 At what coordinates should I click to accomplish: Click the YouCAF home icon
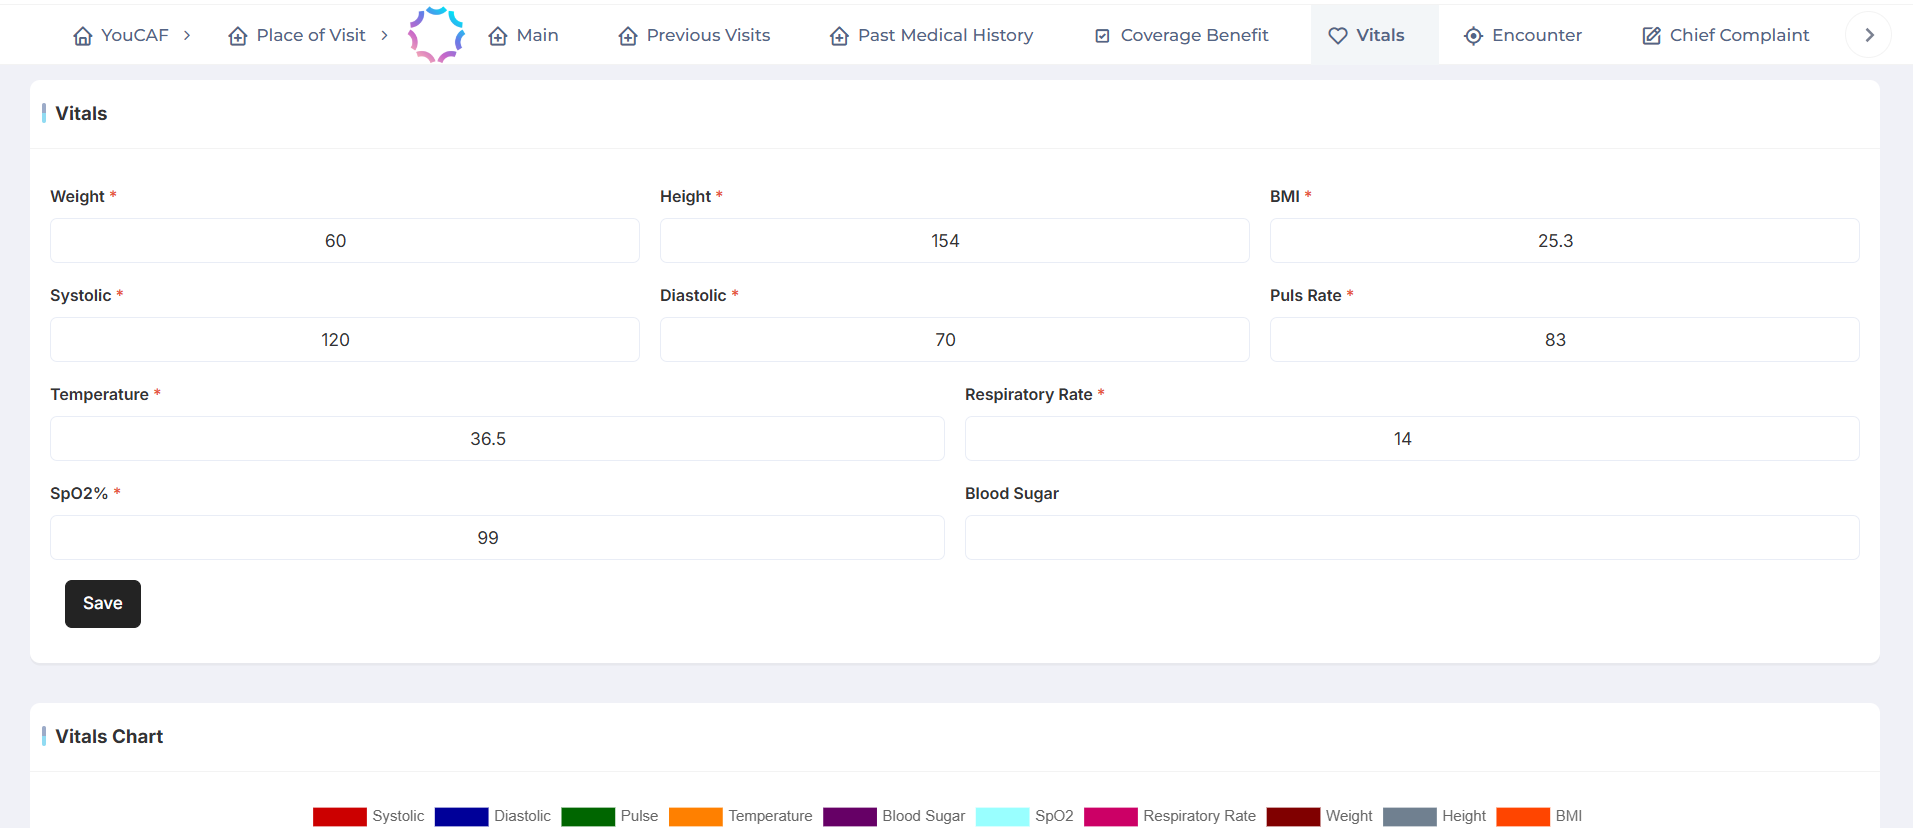pyautogui.click(x=83, y=36)
